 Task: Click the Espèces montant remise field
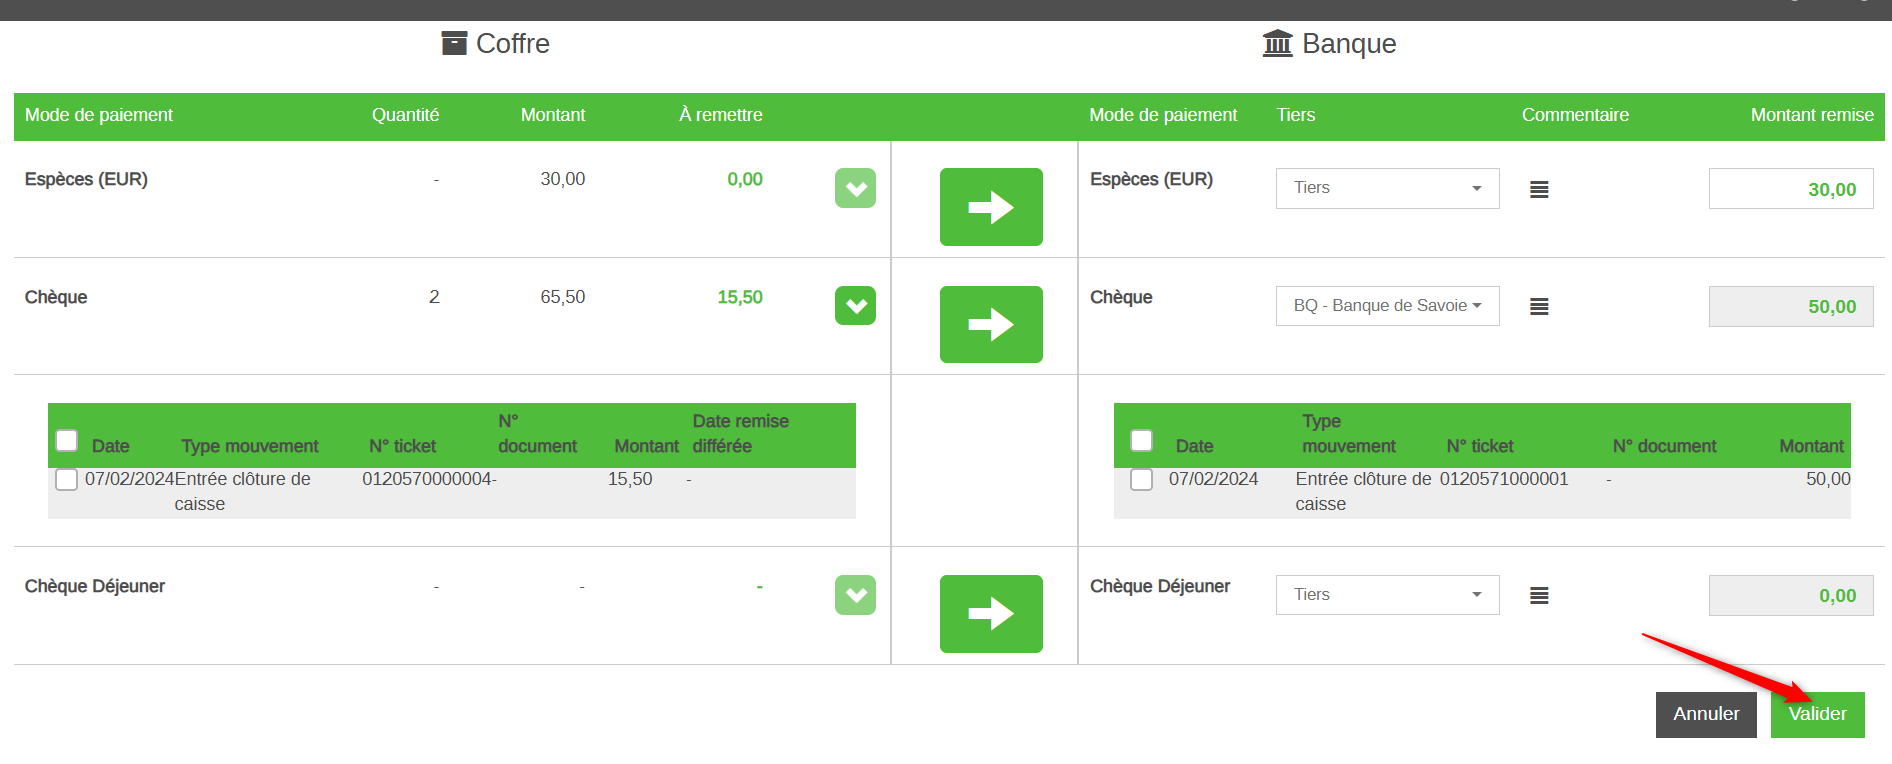point(1790,189)
